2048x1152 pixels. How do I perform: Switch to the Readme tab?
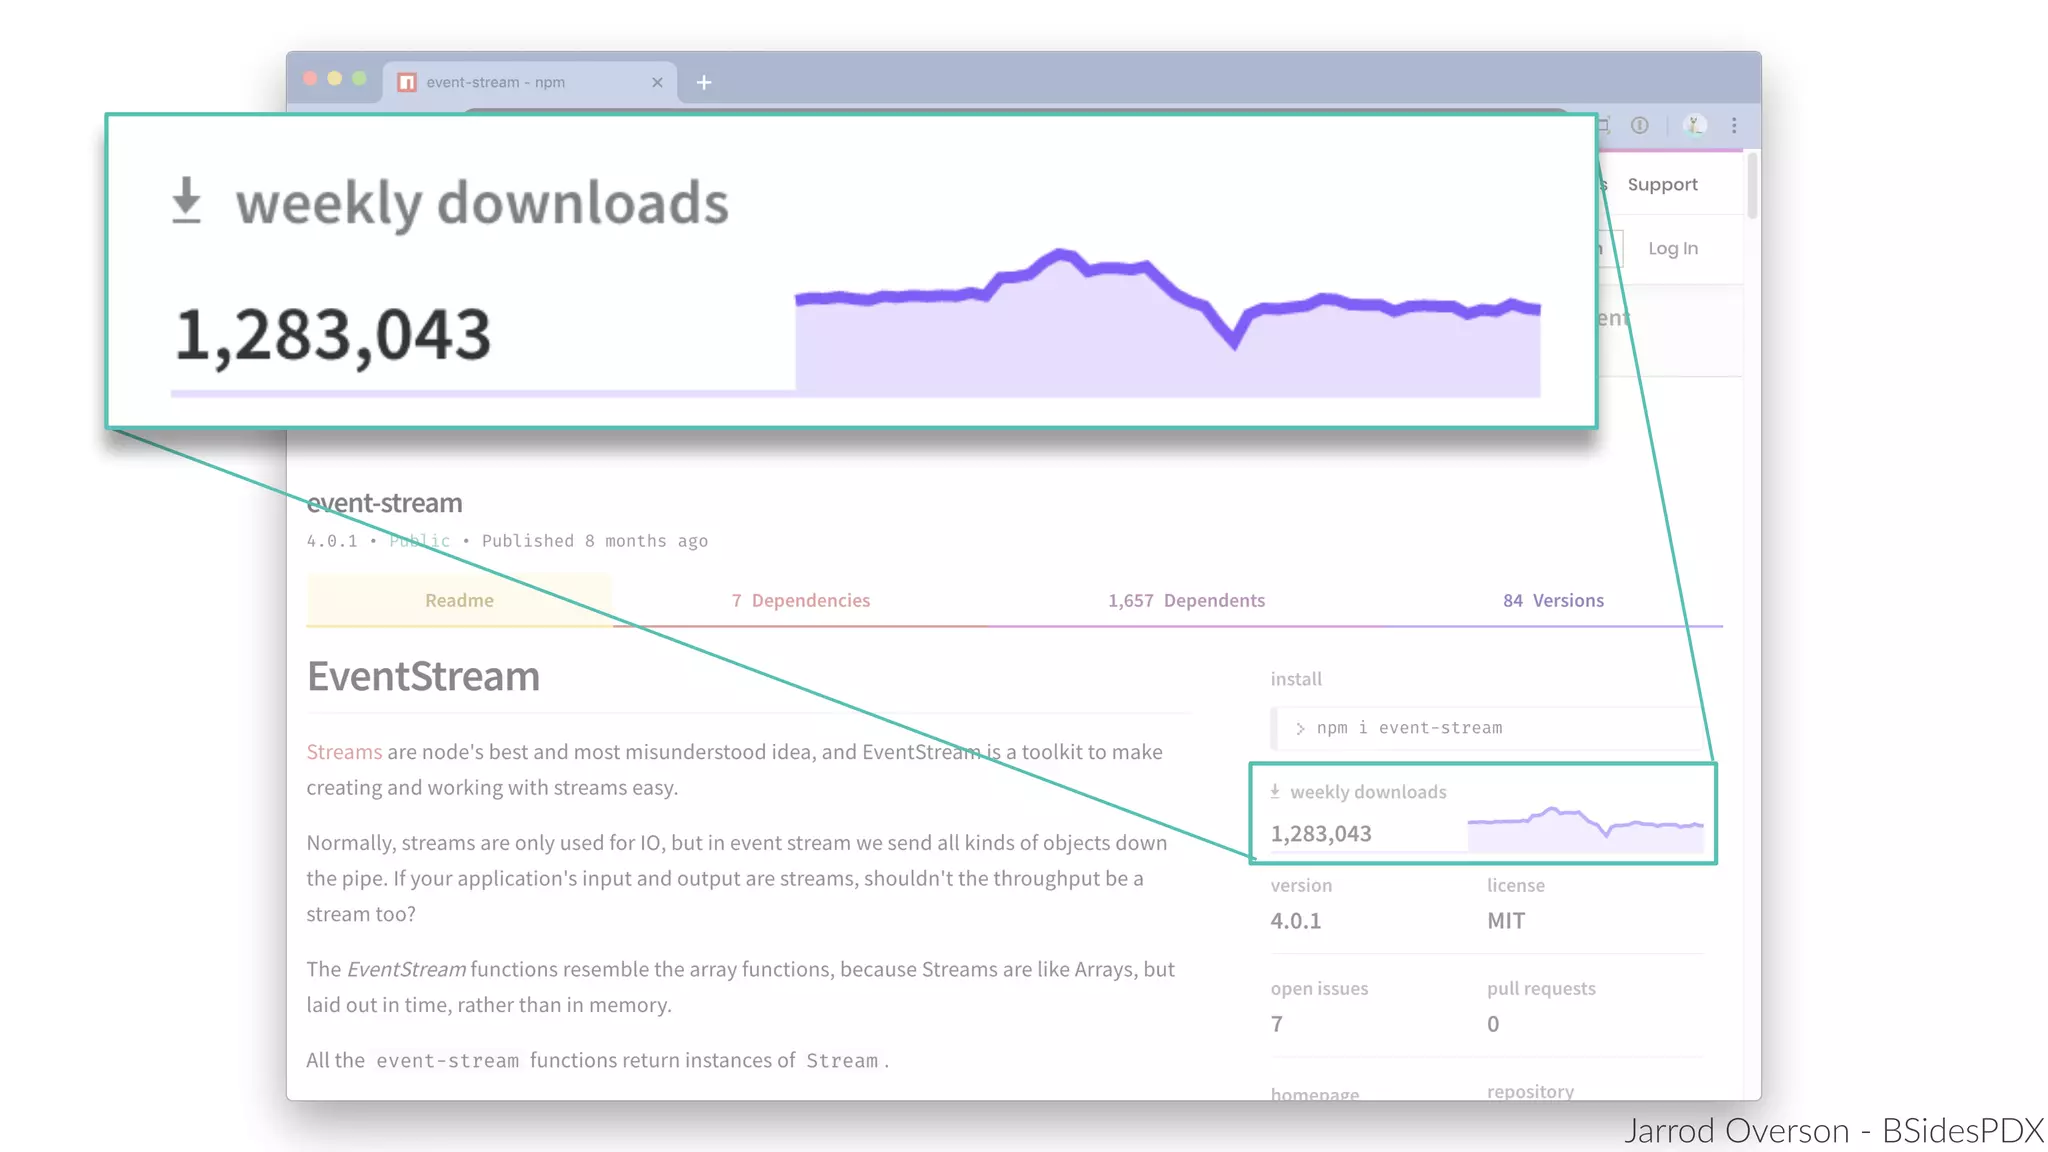point(459,600)
